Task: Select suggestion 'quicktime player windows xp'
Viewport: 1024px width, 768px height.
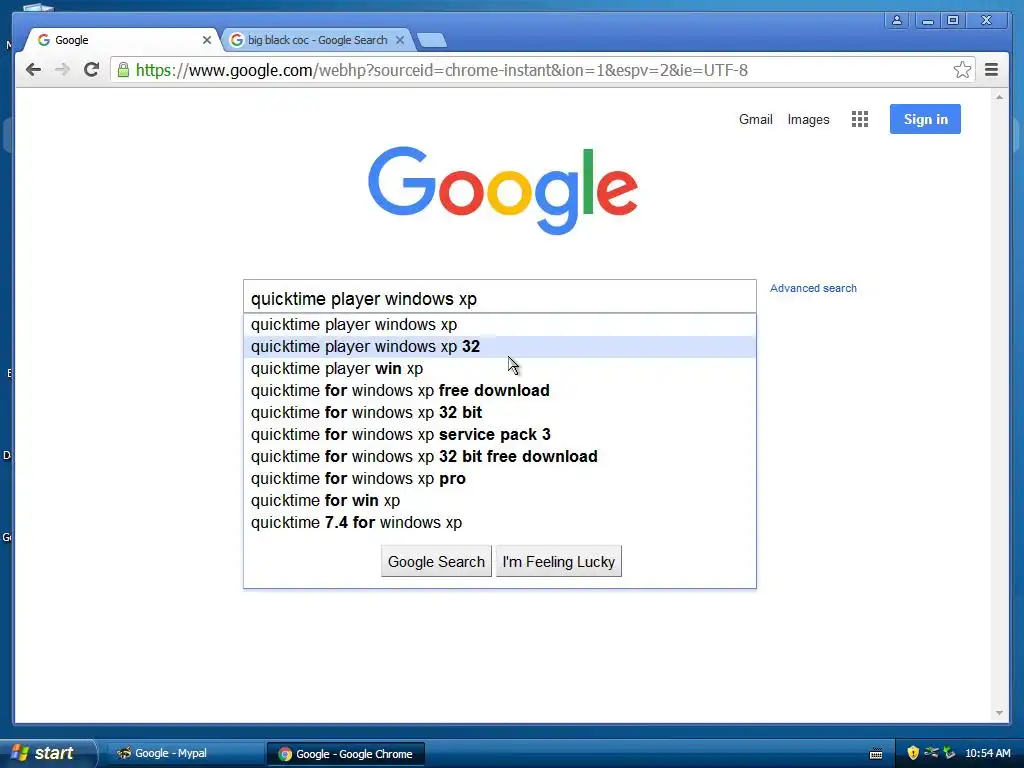Action: tap(500, 325)
